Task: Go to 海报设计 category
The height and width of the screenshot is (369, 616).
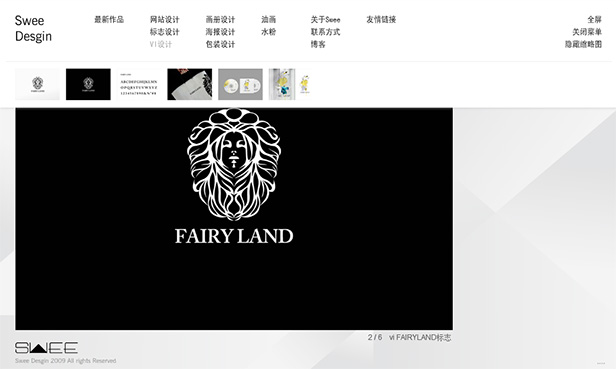Action: (x=220, y=32)
